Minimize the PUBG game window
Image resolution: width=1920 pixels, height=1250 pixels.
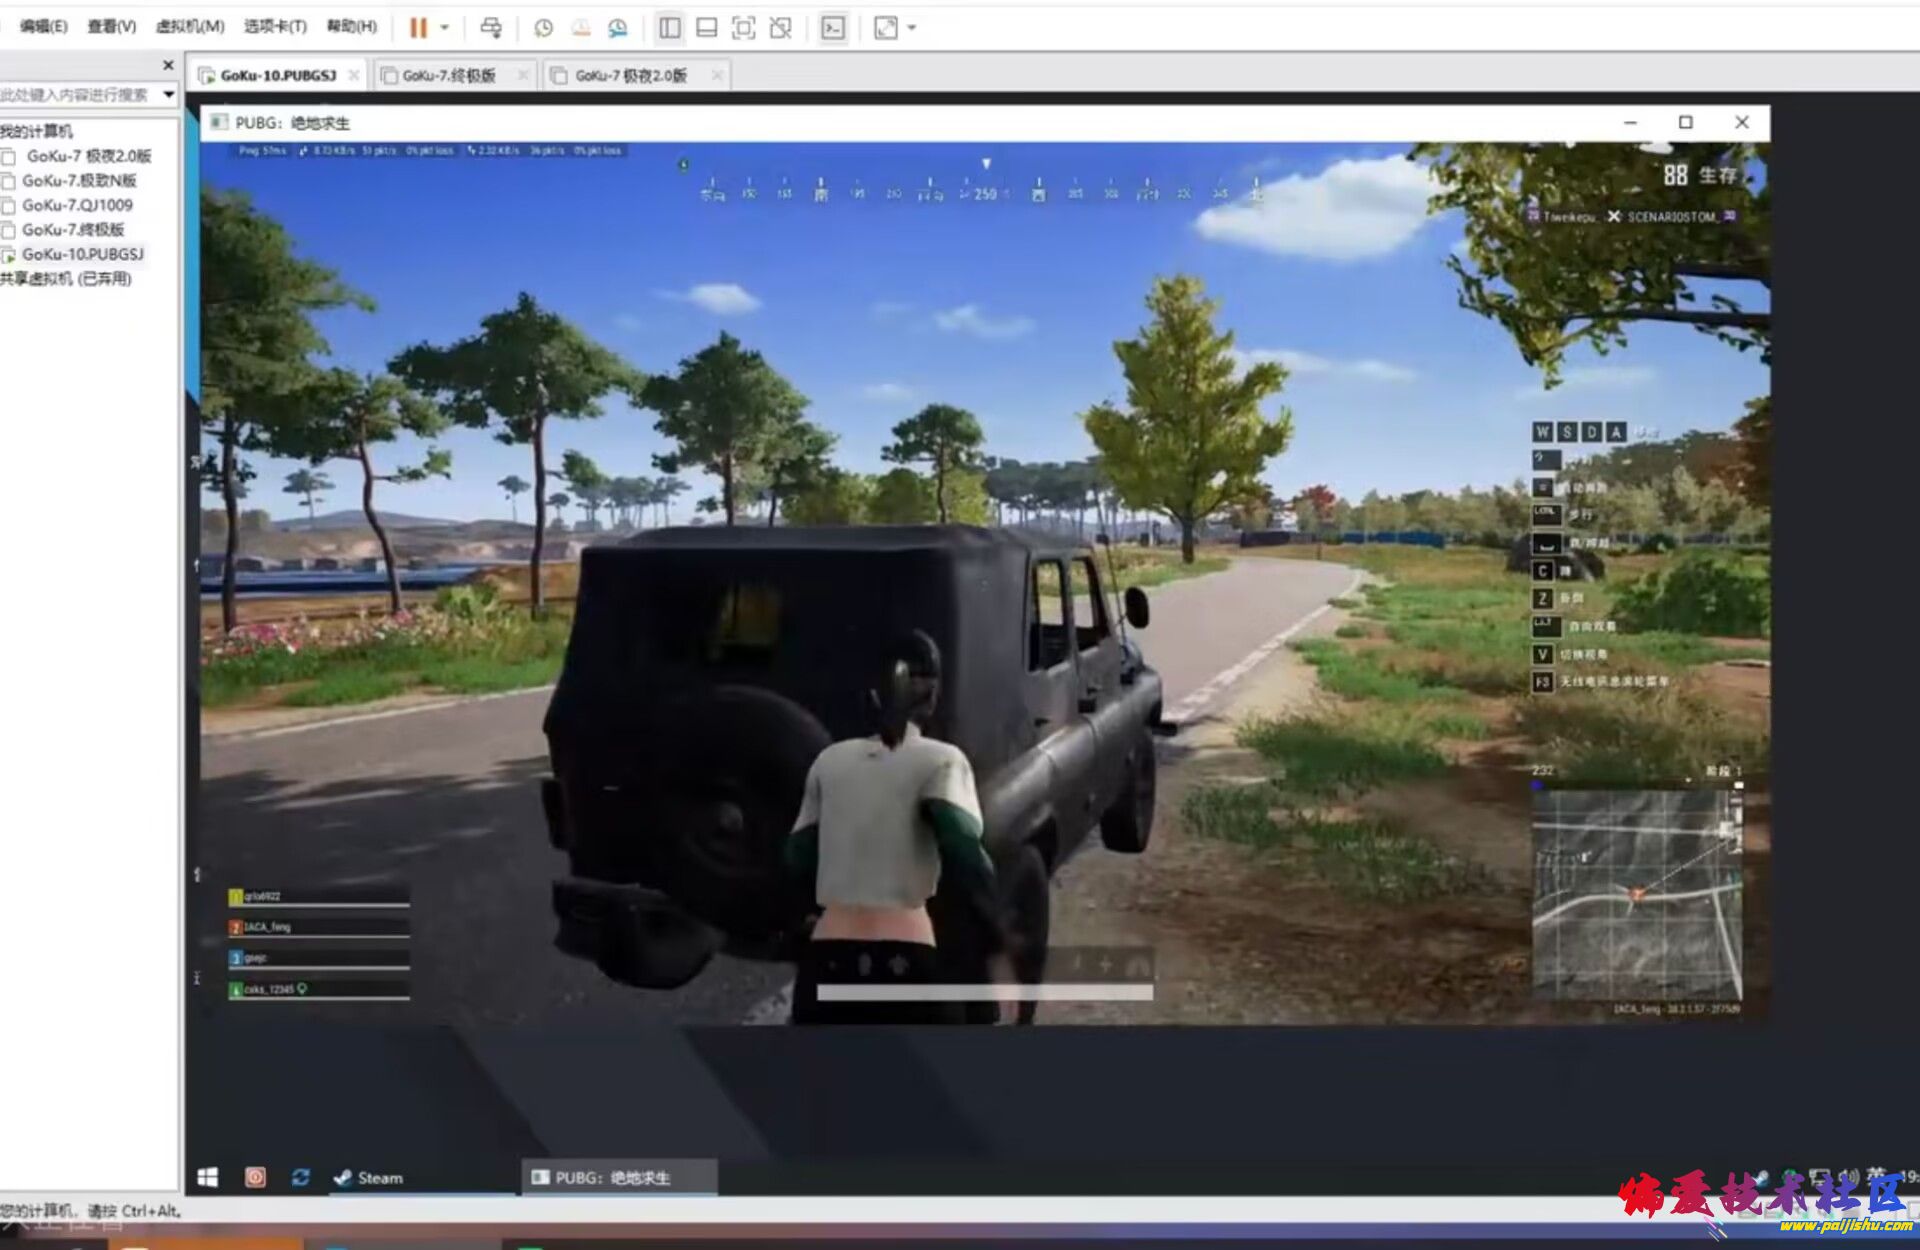[x=1630, y=122]
